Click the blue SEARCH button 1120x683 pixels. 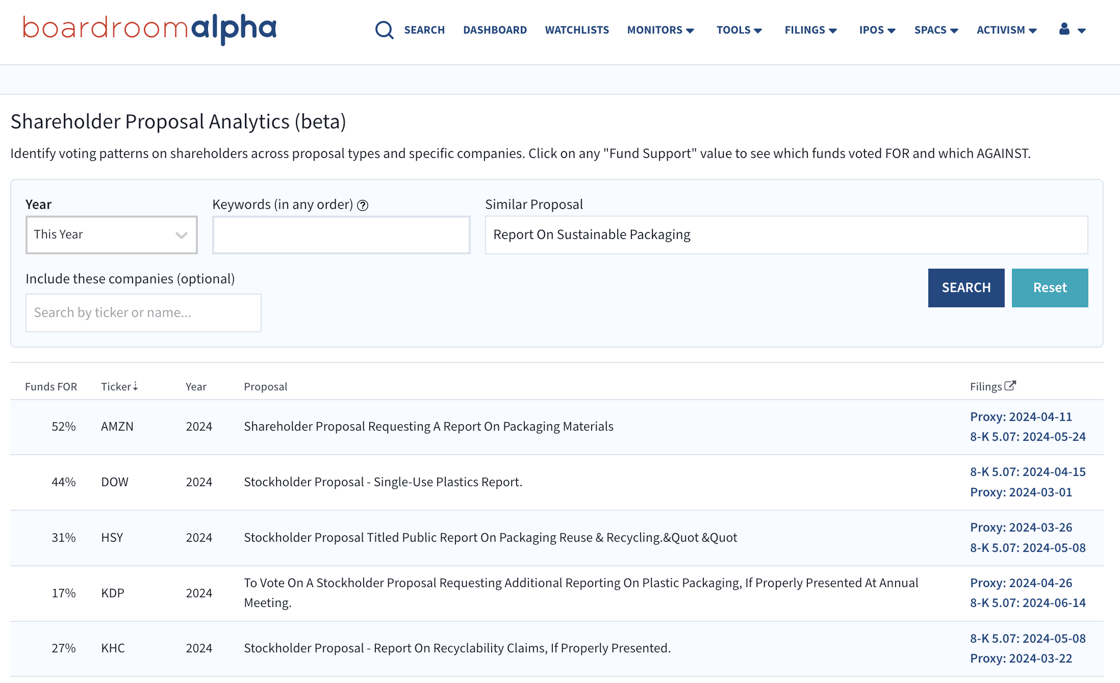tap(966, 287)
